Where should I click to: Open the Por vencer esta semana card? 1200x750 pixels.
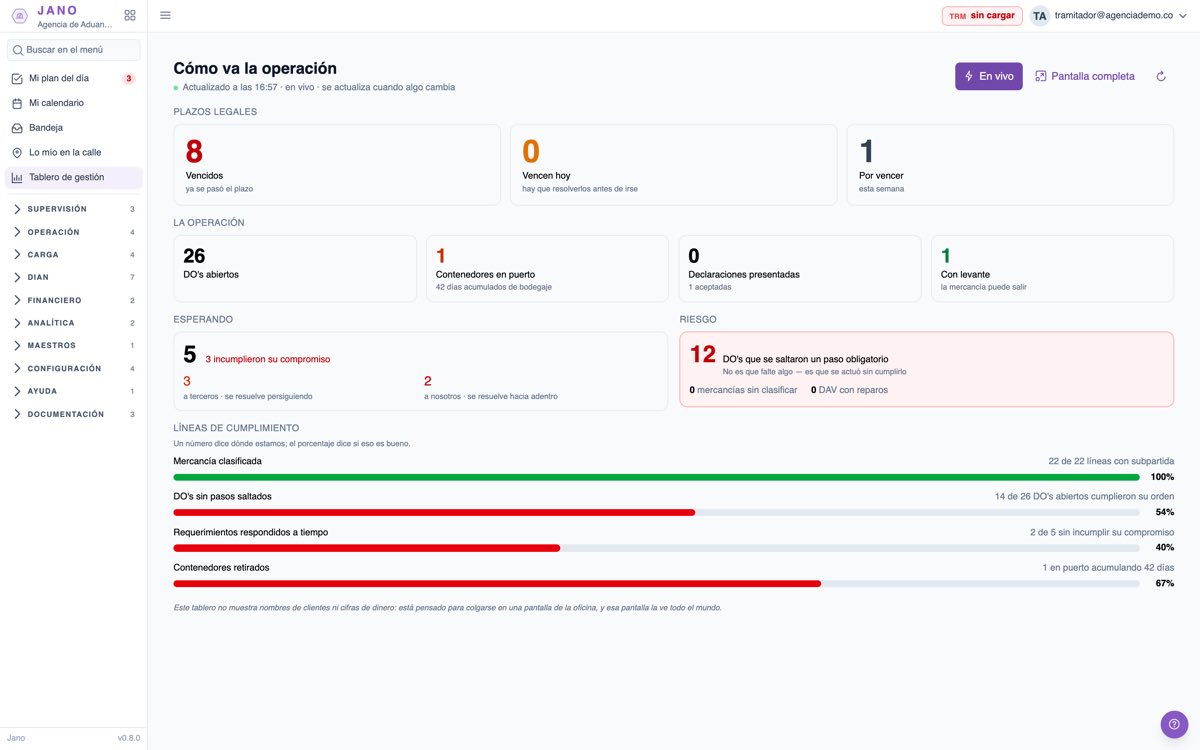pyautogui.click(x=1010, y=165)
